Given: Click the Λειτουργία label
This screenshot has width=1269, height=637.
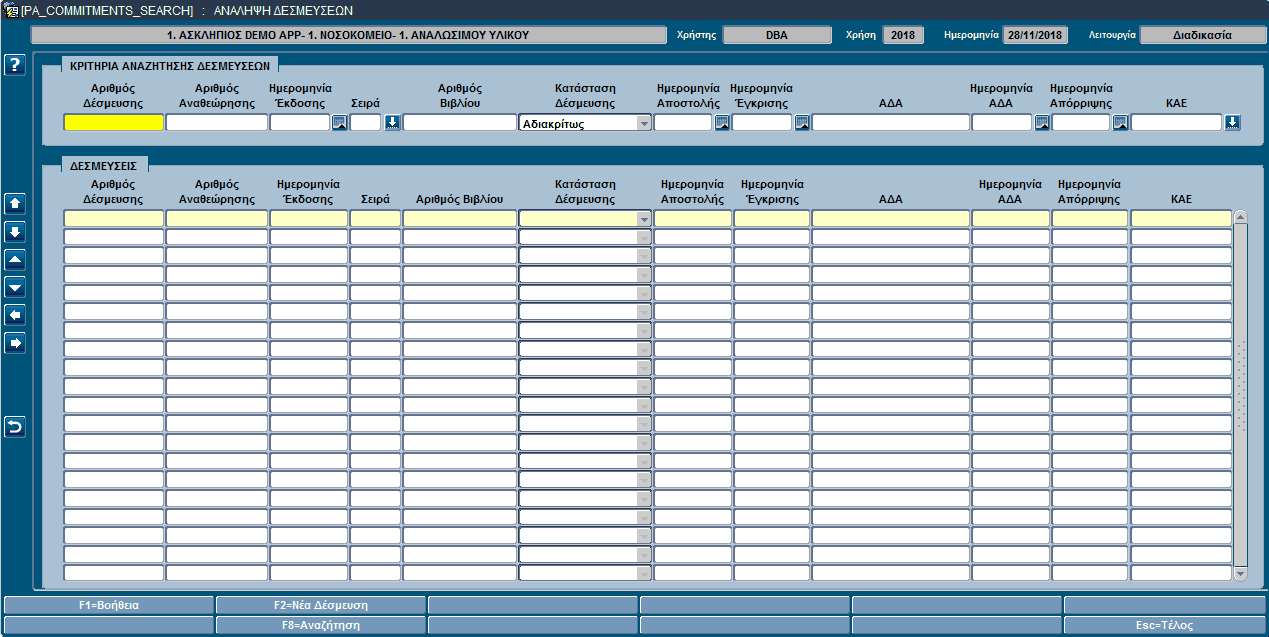Looking at the screenshot, I should pos(1112,35).
